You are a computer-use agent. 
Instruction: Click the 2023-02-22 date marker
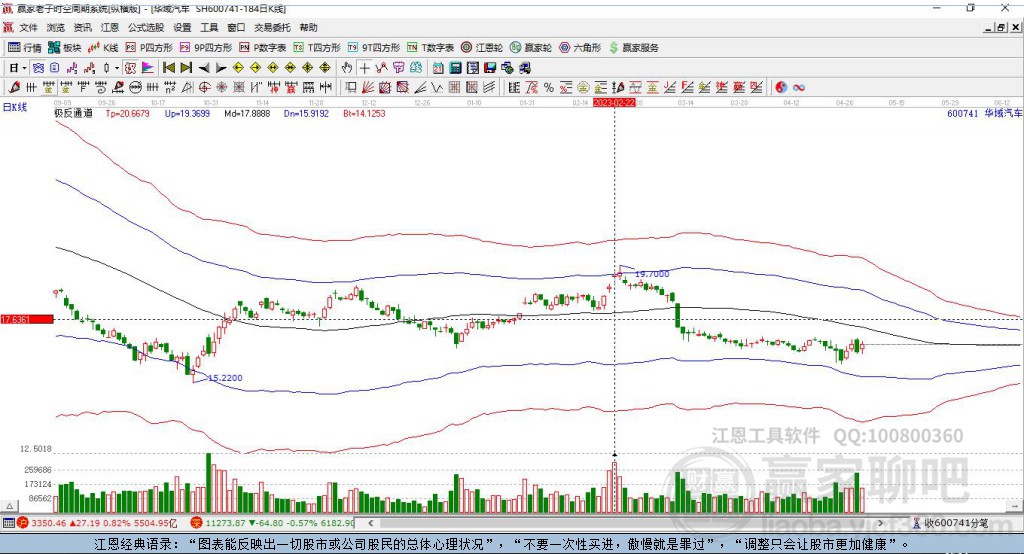[614, 103]
